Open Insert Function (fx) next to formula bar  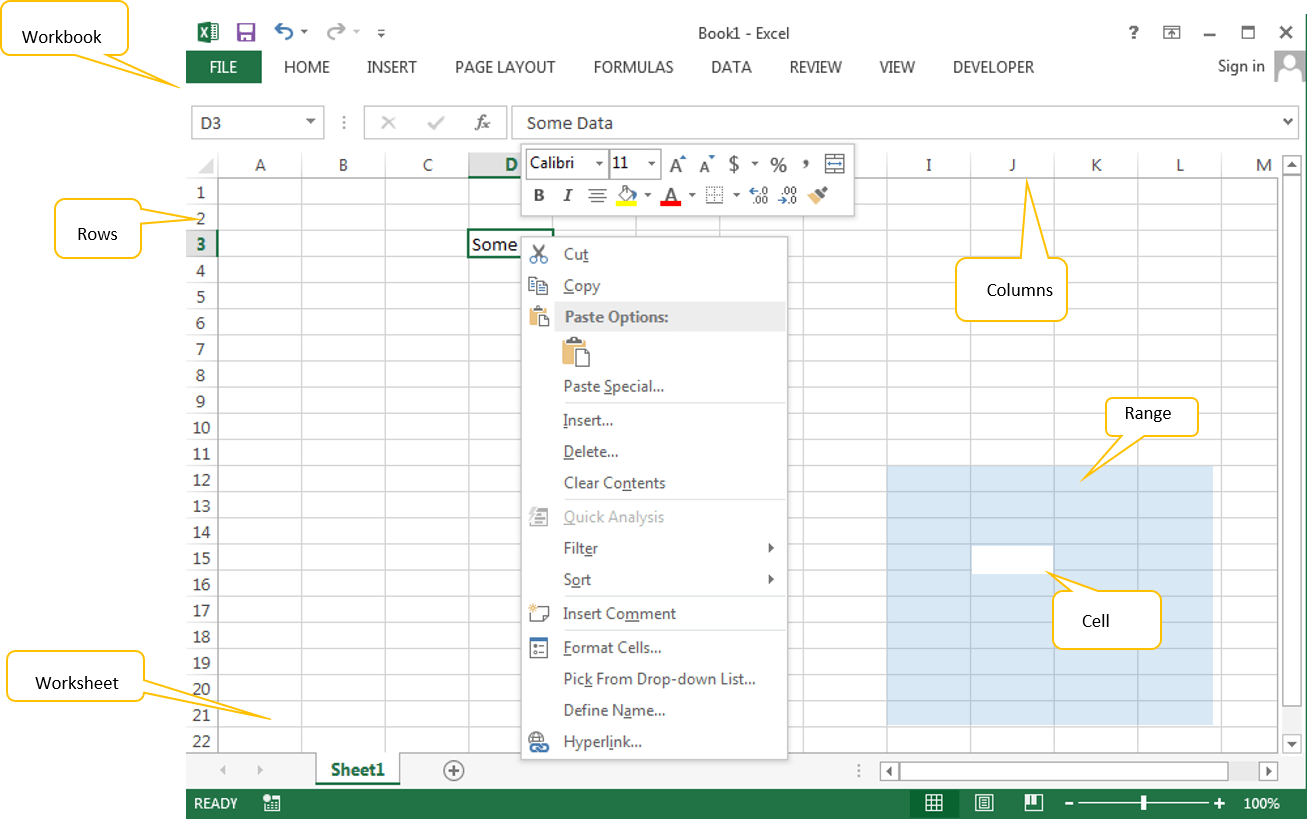coord(483,122)
